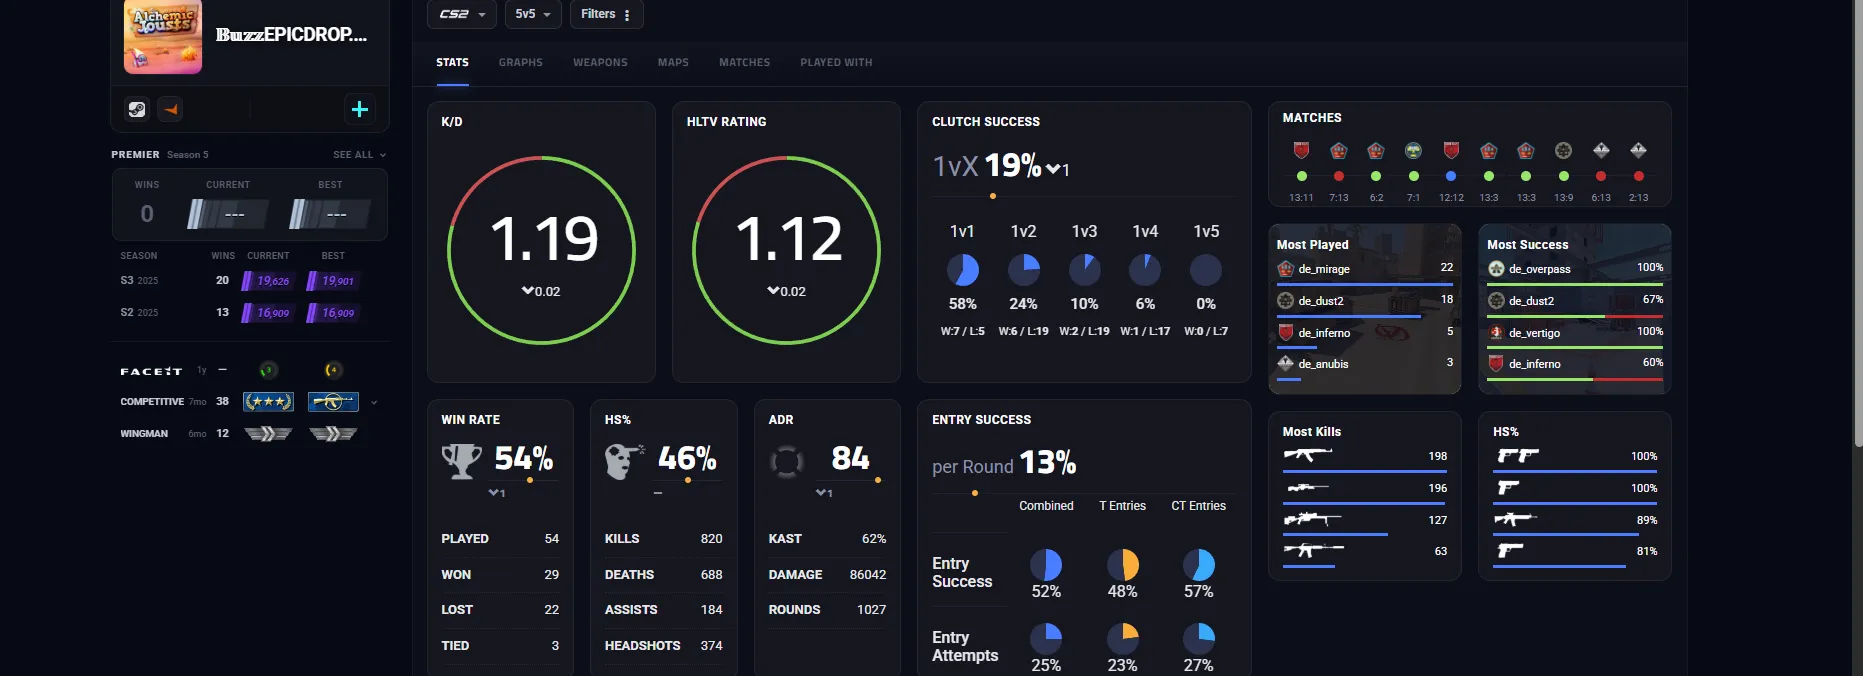The height and width of the screenshot is (676, 1863).
Task: Open the Filters button
Action: point(607,14)
